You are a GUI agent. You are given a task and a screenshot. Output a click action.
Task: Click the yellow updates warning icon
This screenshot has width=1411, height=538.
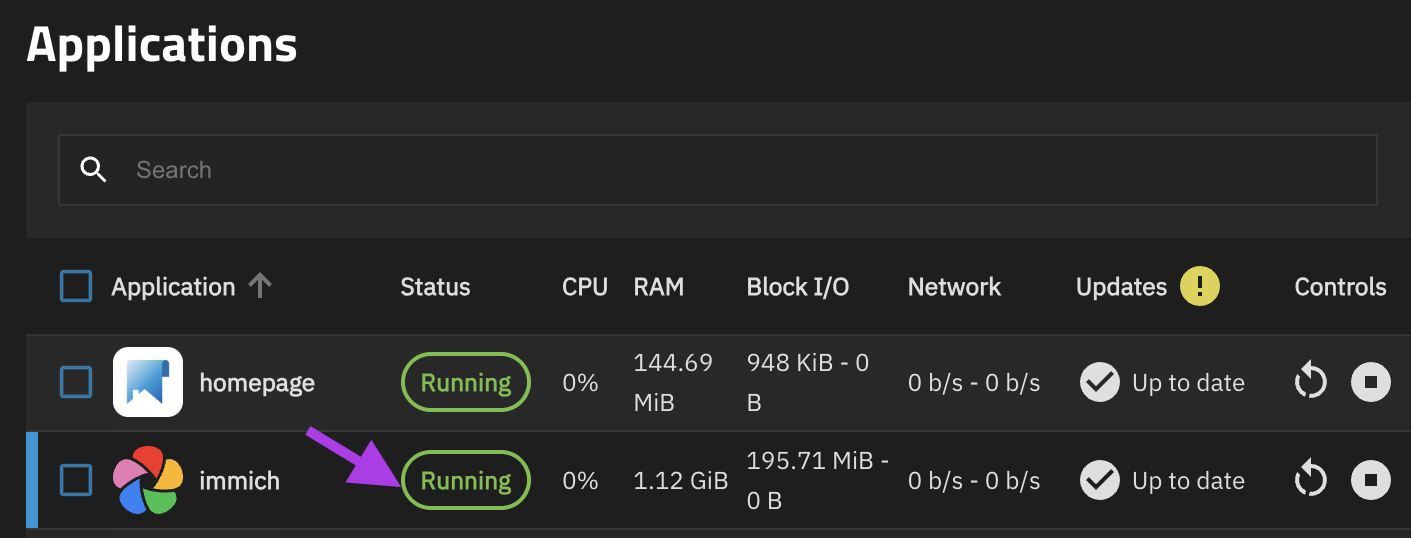[x=1200, y=287]
